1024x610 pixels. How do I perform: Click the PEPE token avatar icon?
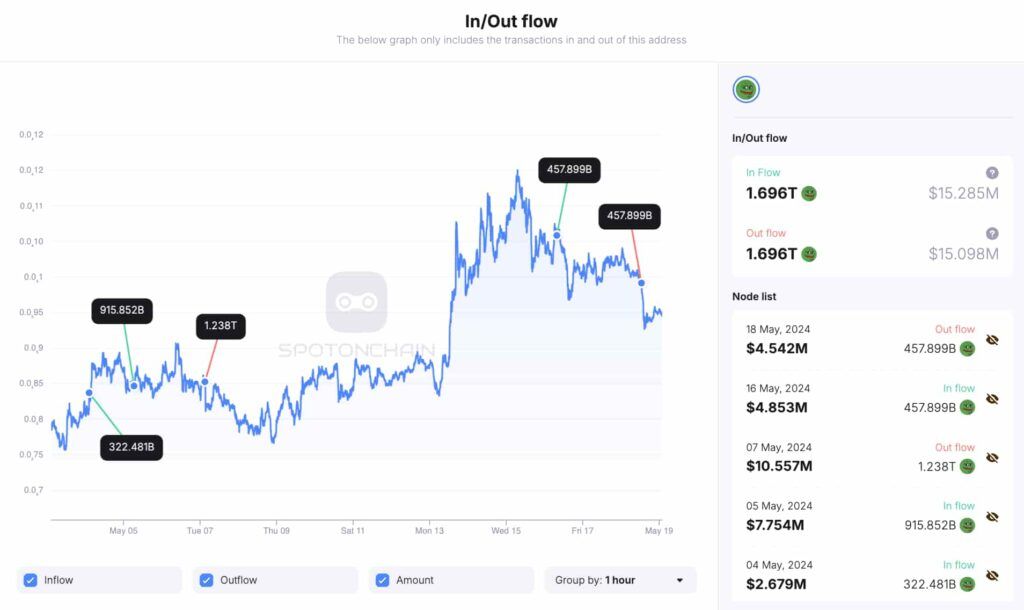tap(746, 89)
